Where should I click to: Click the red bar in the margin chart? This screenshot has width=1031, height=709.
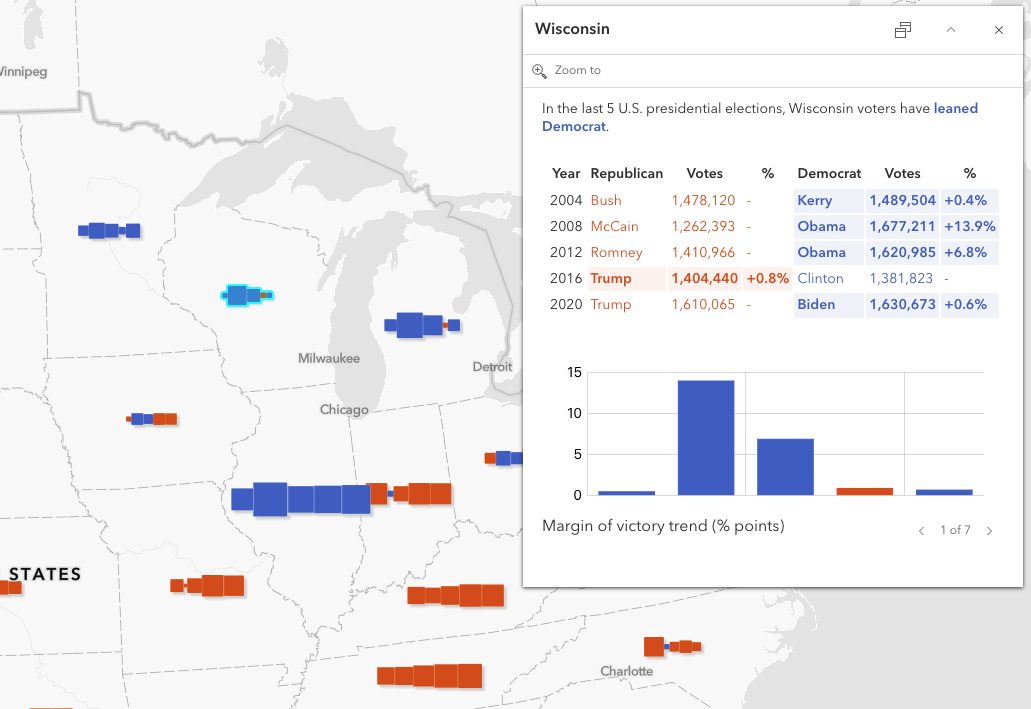tap(865, 490)
